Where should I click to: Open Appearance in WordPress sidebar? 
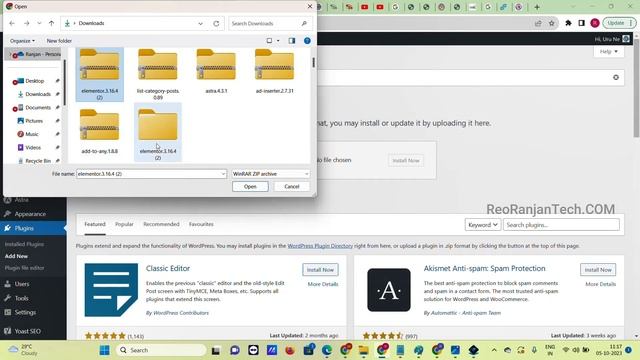30,214
